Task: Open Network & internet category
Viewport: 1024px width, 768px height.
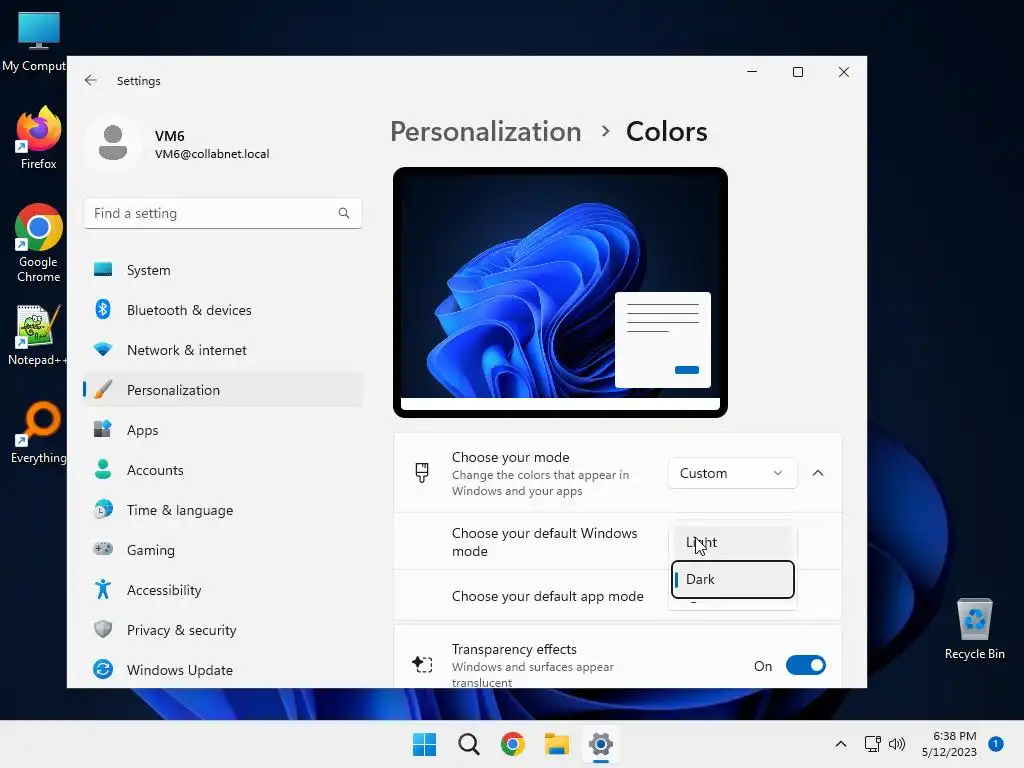Action: (223, 349)
